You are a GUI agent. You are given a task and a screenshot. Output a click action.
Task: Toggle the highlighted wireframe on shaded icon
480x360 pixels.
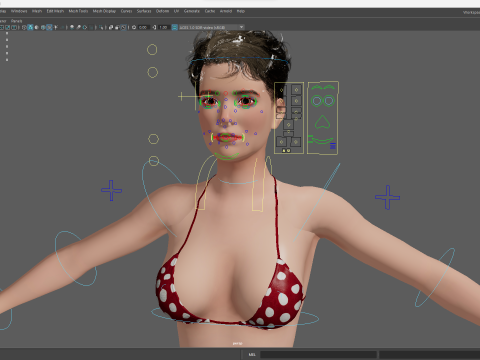pos(49,27)
